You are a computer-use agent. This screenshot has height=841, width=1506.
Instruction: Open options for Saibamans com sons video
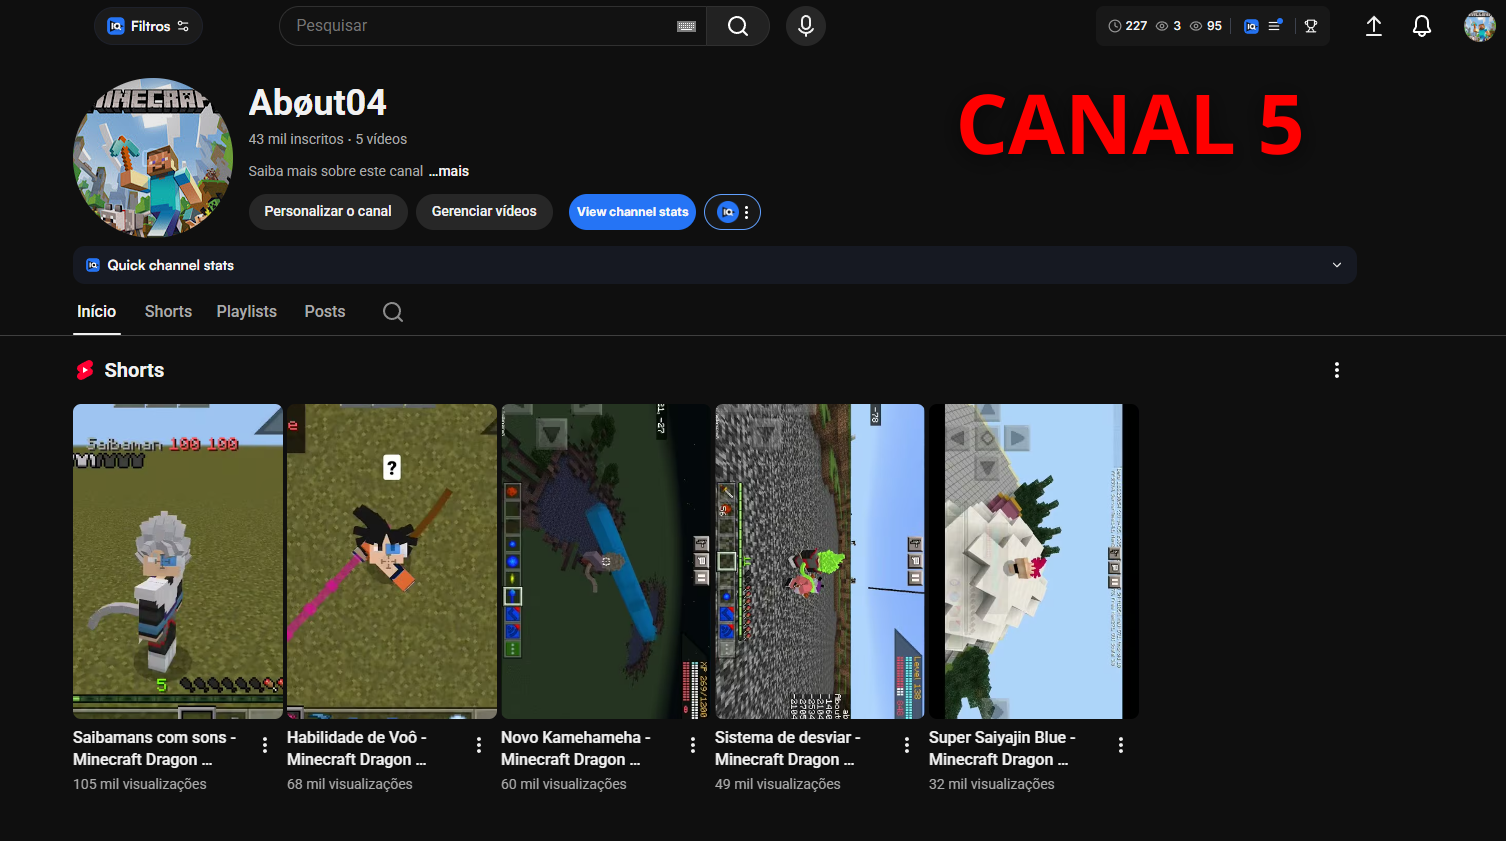click(x=264, y=745)
